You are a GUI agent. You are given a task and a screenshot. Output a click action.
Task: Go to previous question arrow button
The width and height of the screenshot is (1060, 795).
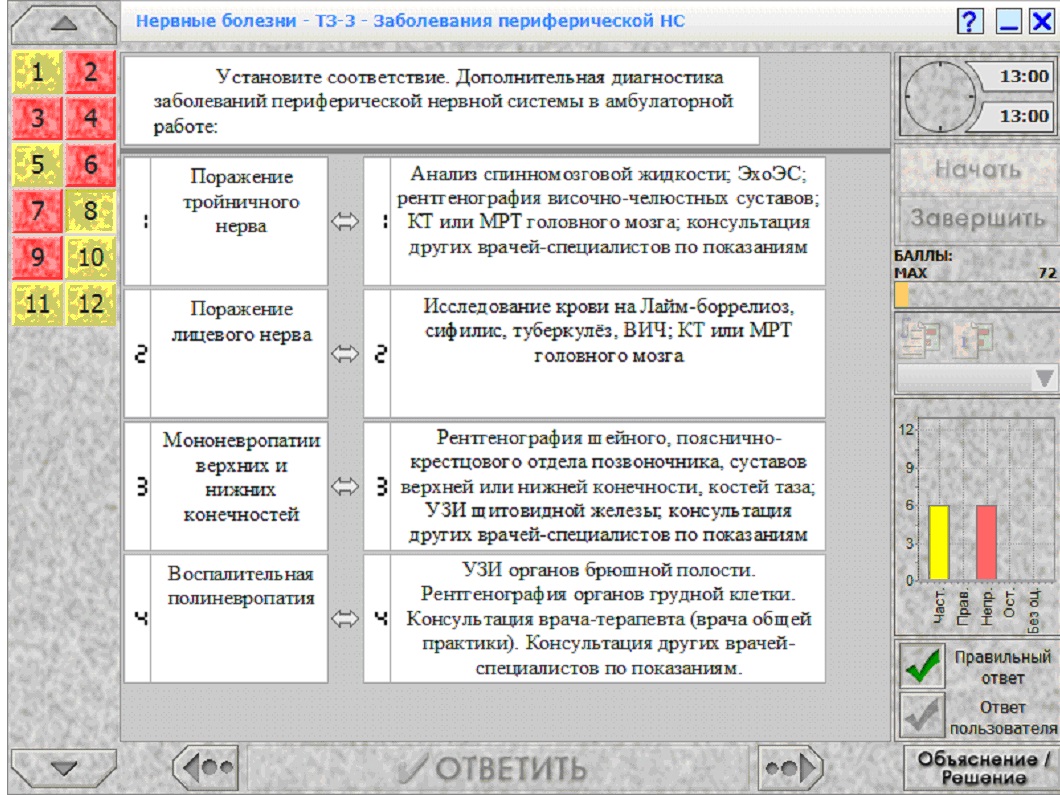(206, 767)
